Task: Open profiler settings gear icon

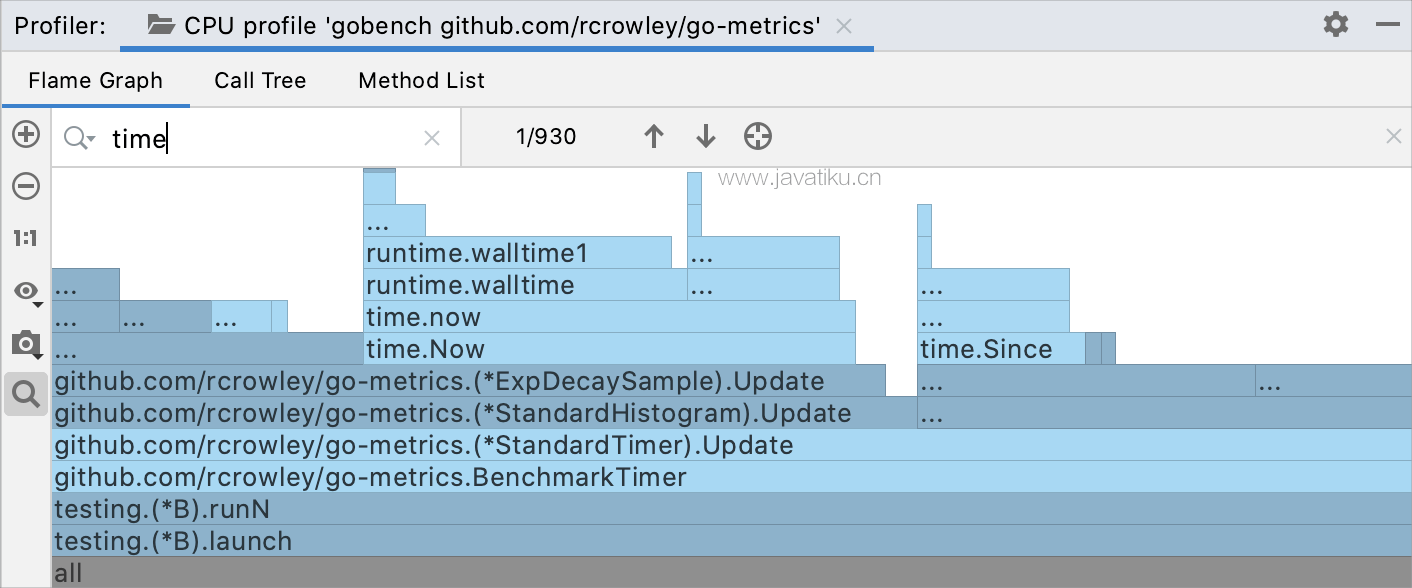Action: [1336, 25]
